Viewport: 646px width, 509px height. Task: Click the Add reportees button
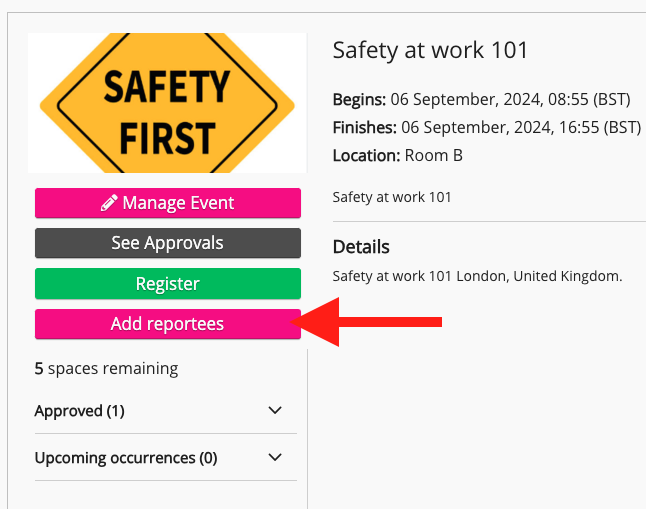[168, 324]
